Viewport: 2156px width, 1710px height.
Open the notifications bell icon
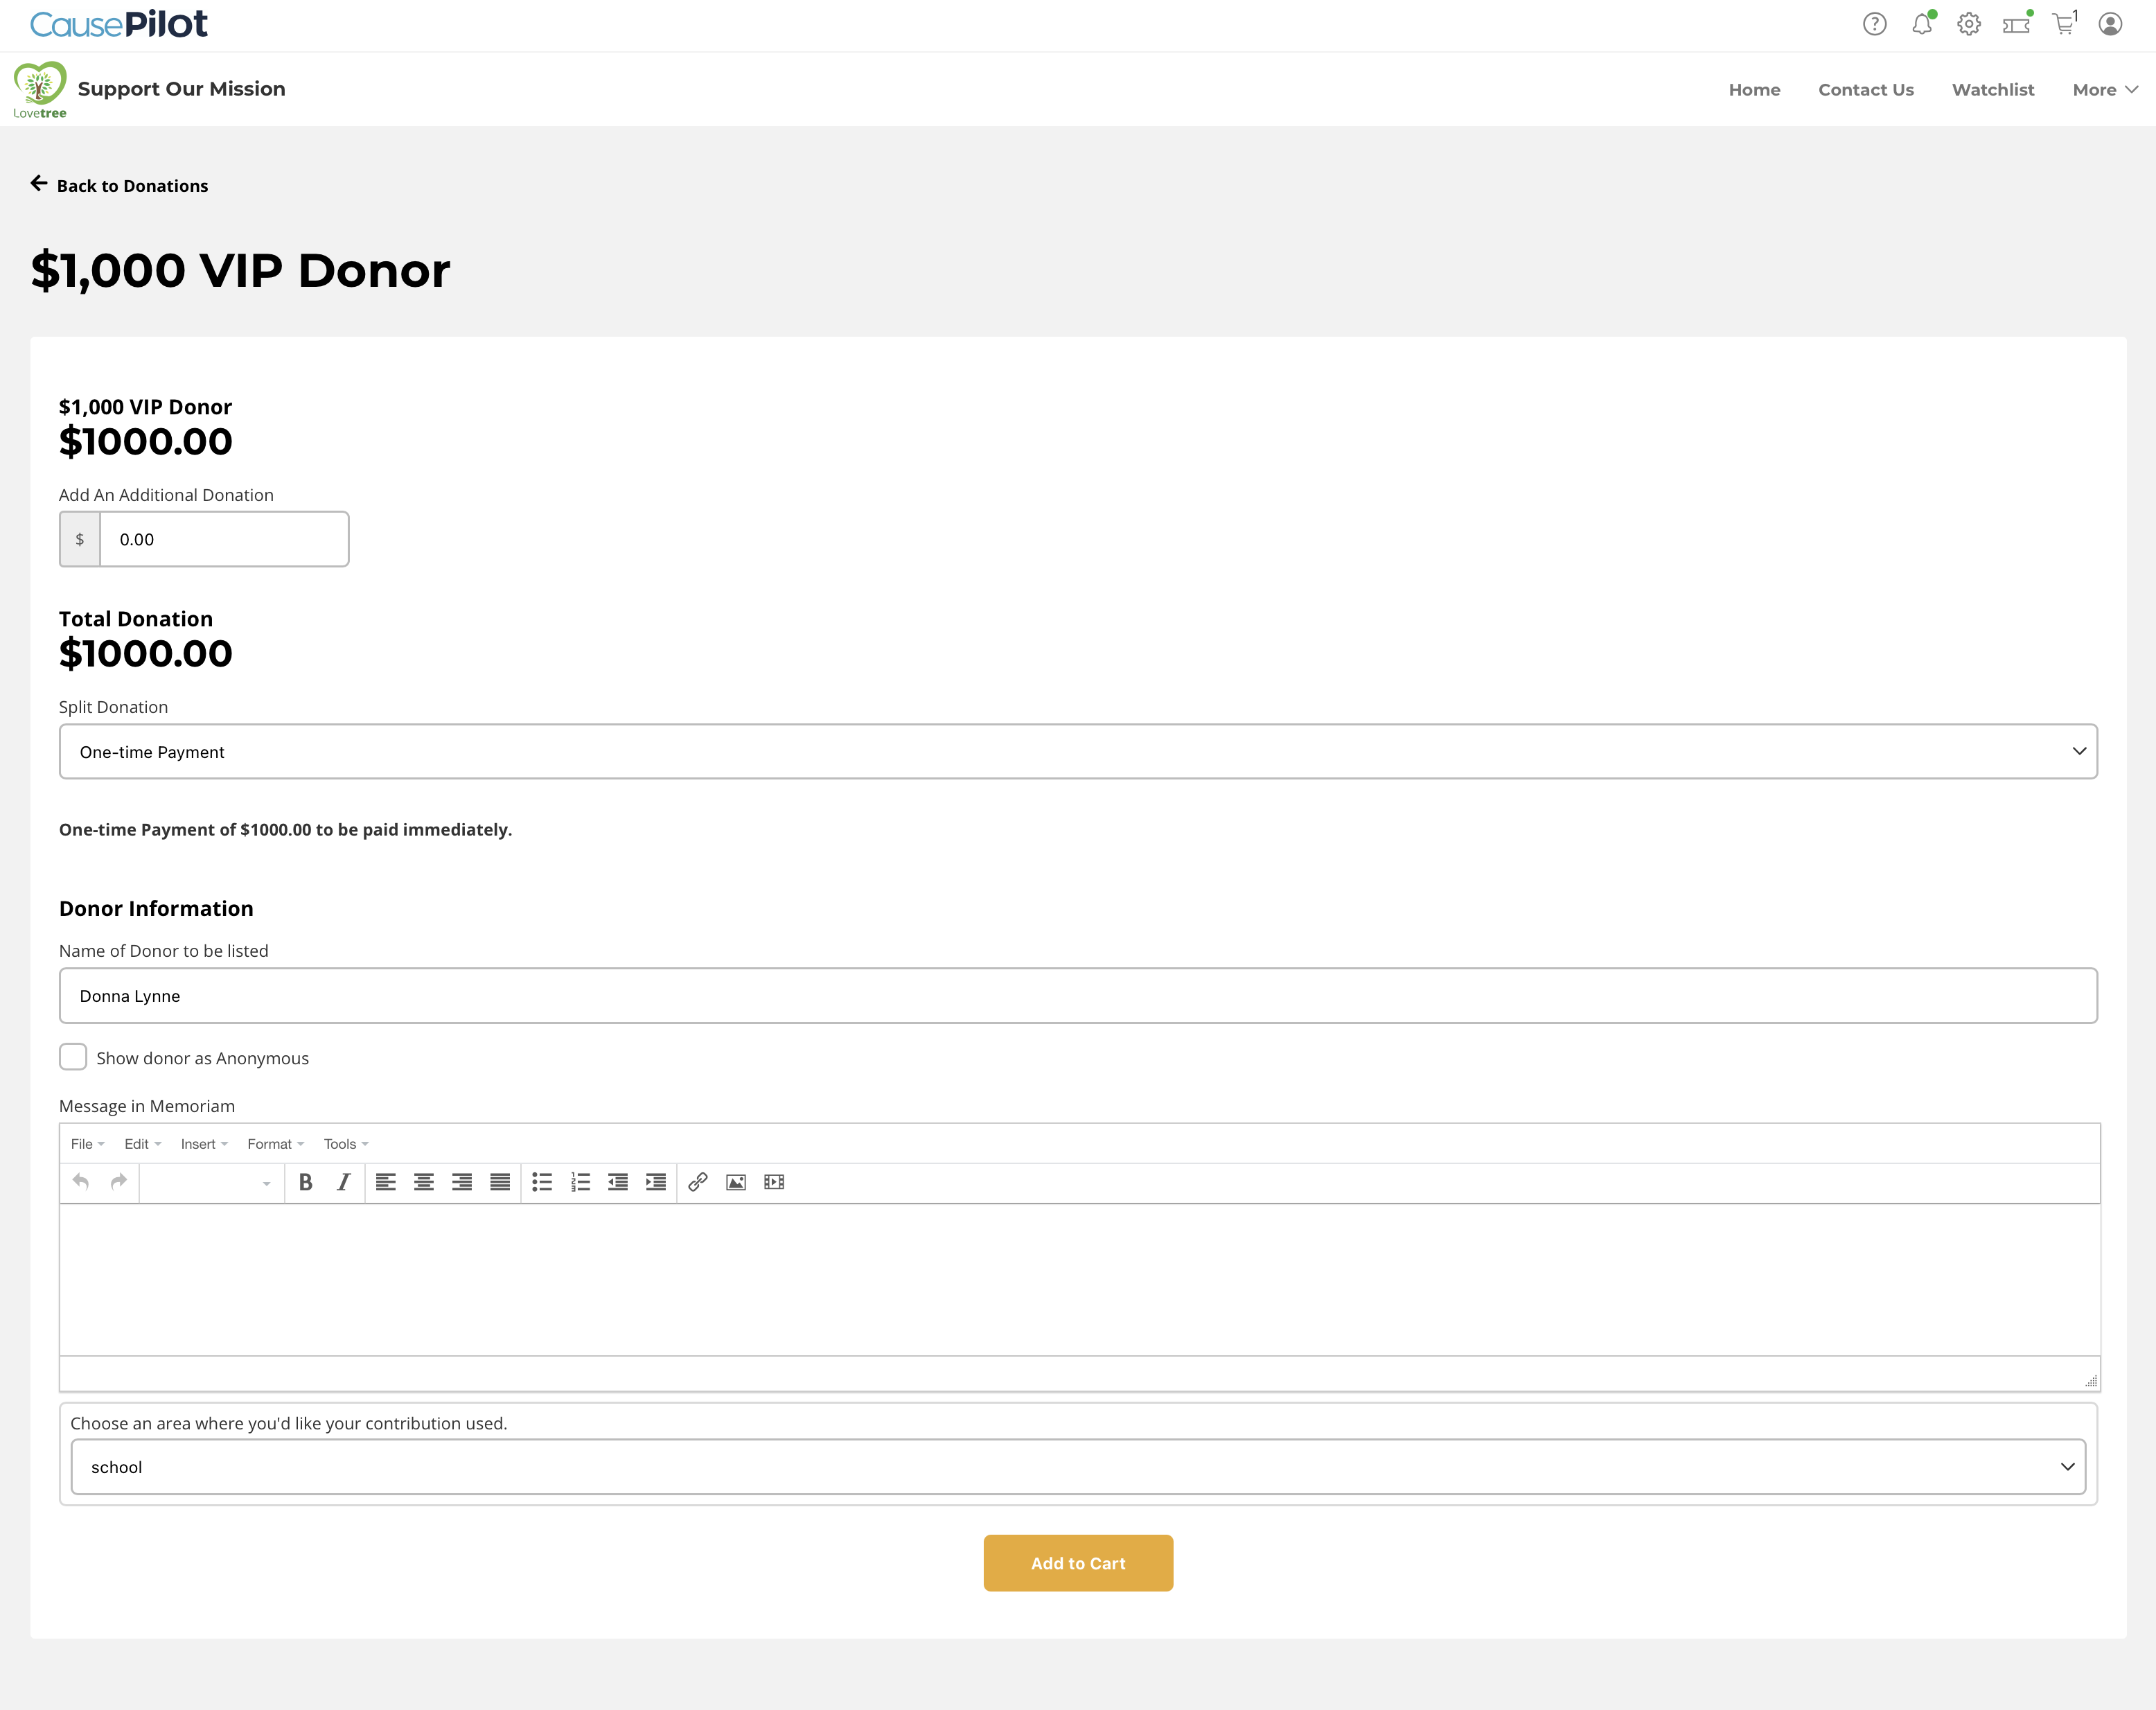[x=1921, y=24]
